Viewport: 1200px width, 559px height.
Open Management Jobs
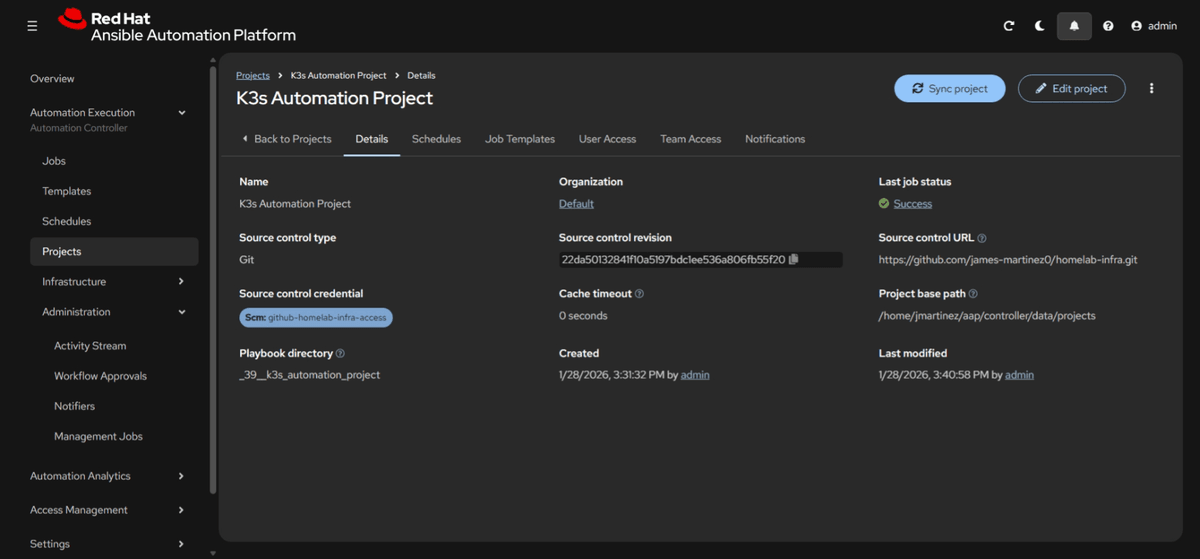coord(98,436)
